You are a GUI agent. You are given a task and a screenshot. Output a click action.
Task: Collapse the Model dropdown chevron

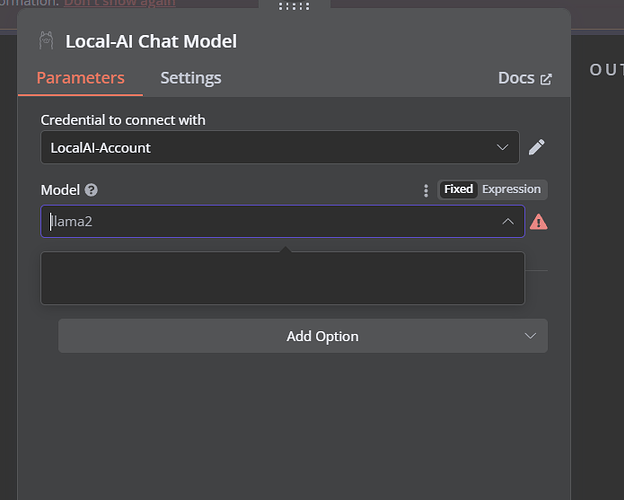(508, 221)
